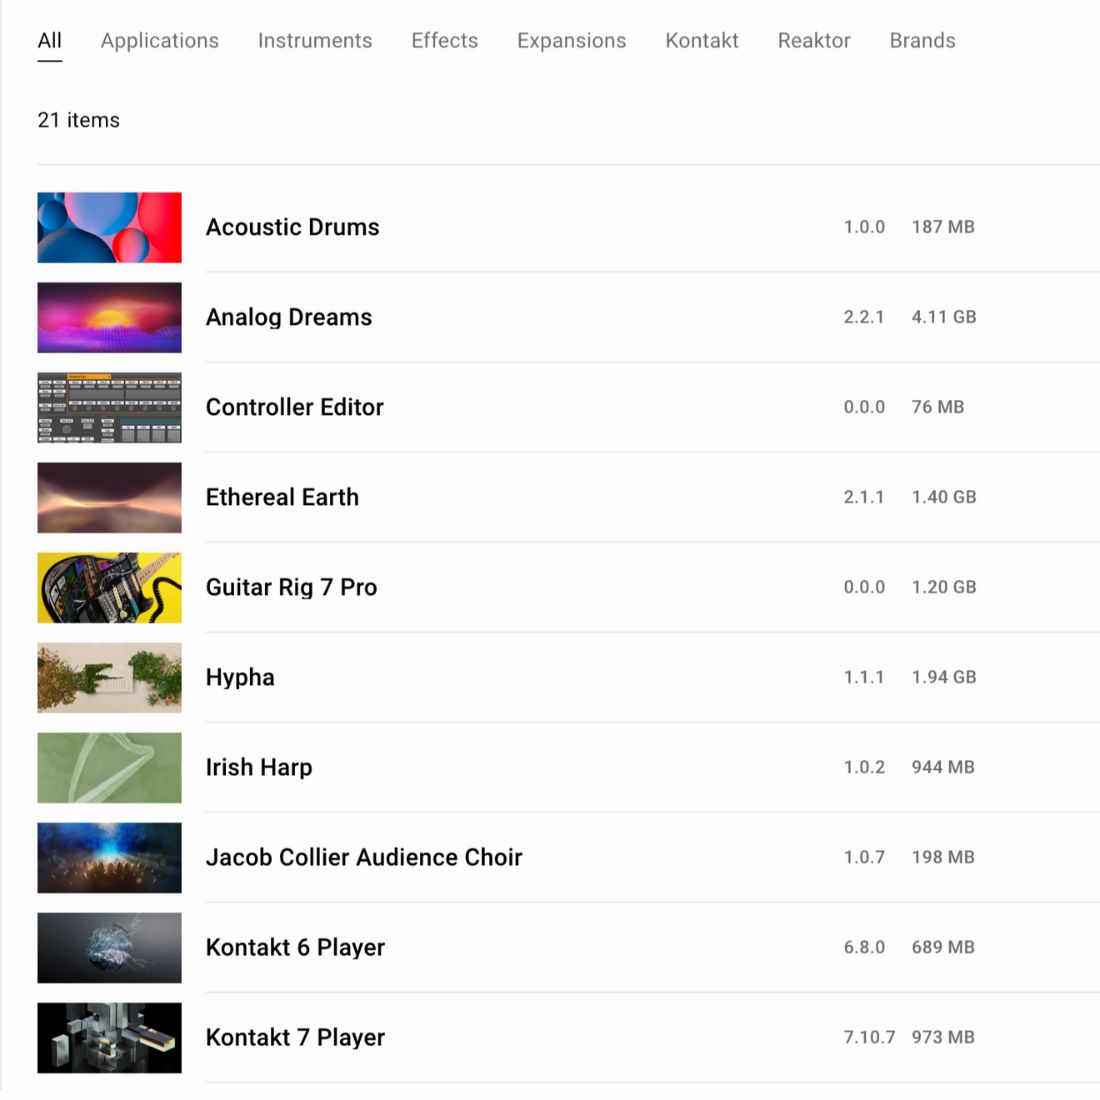The image size is (1100, 1100).
Task: Click the Kontakt 7 Player thumbnail
Action: coord(109,1038)
